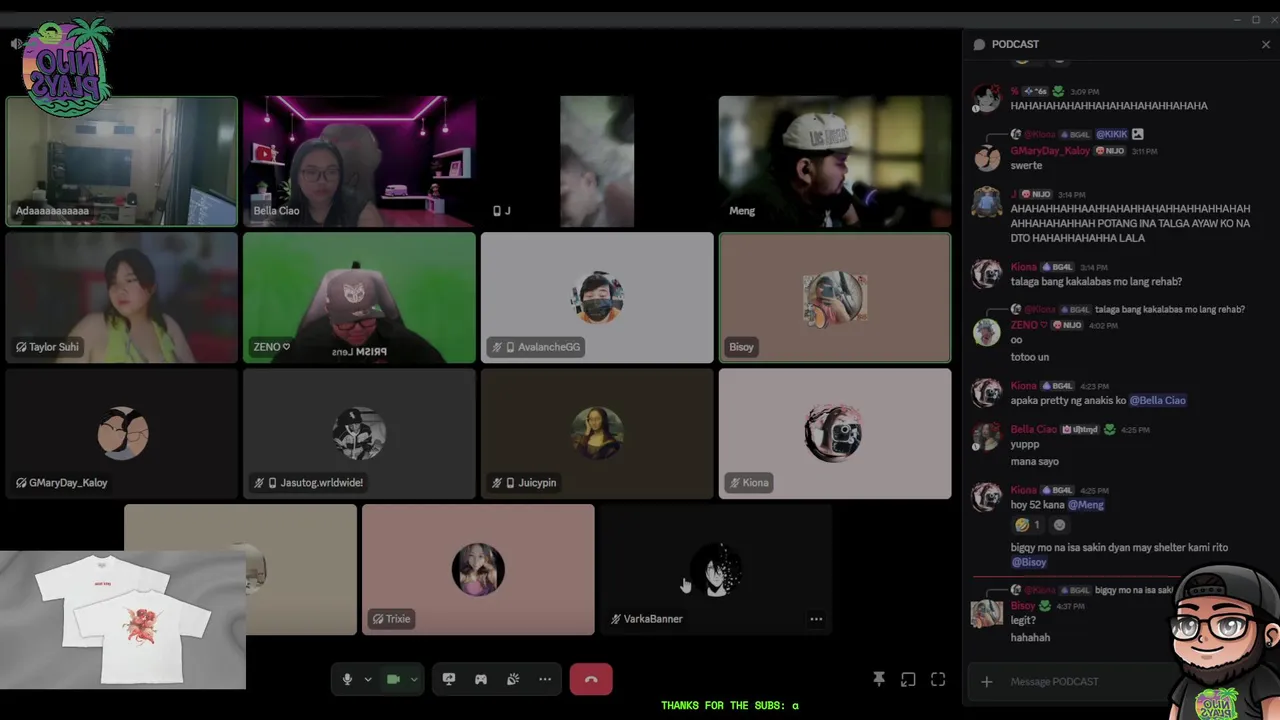Click the @Bella Ciao mention in chat
Image resolution: width=1280 pixels, height=720 pixels.
pos(1157,400)
